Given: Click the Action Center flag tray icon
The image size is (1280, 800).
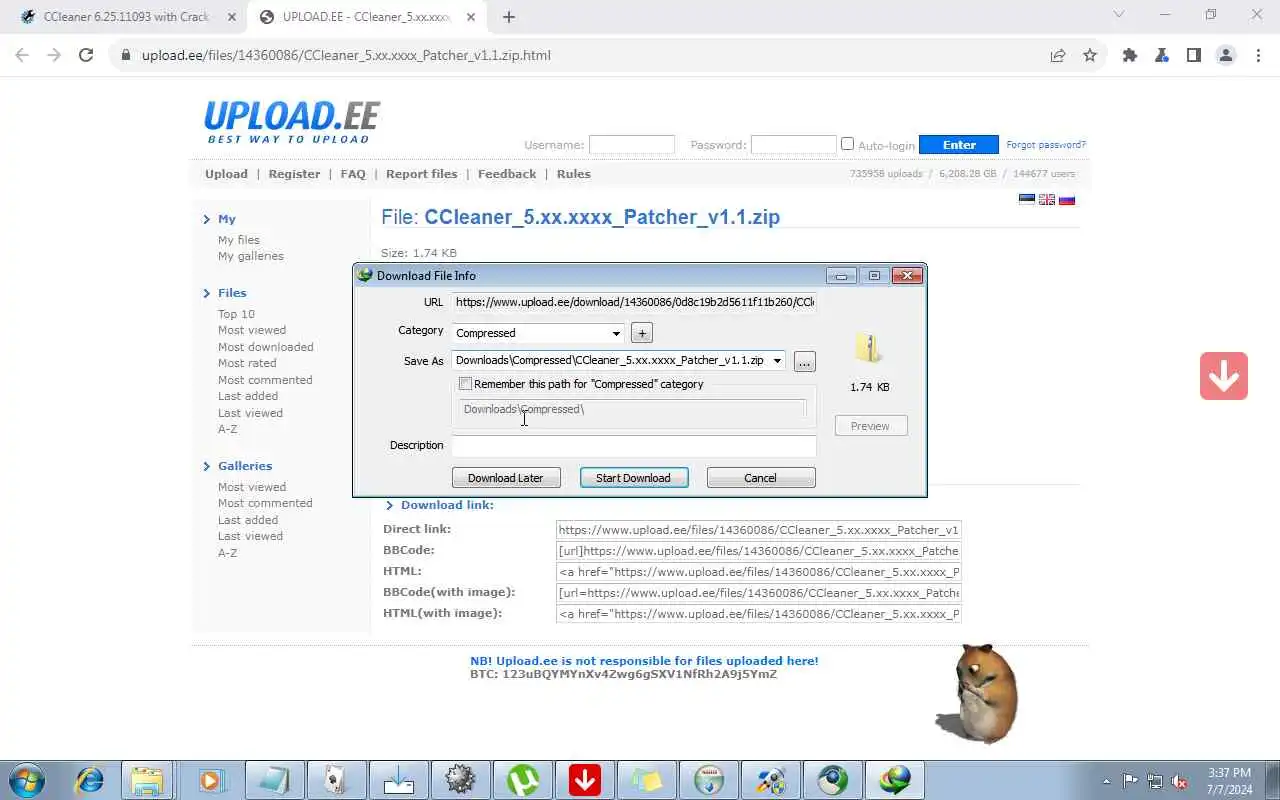Looking at the screenshot, I should click(x=1131, y=781).
